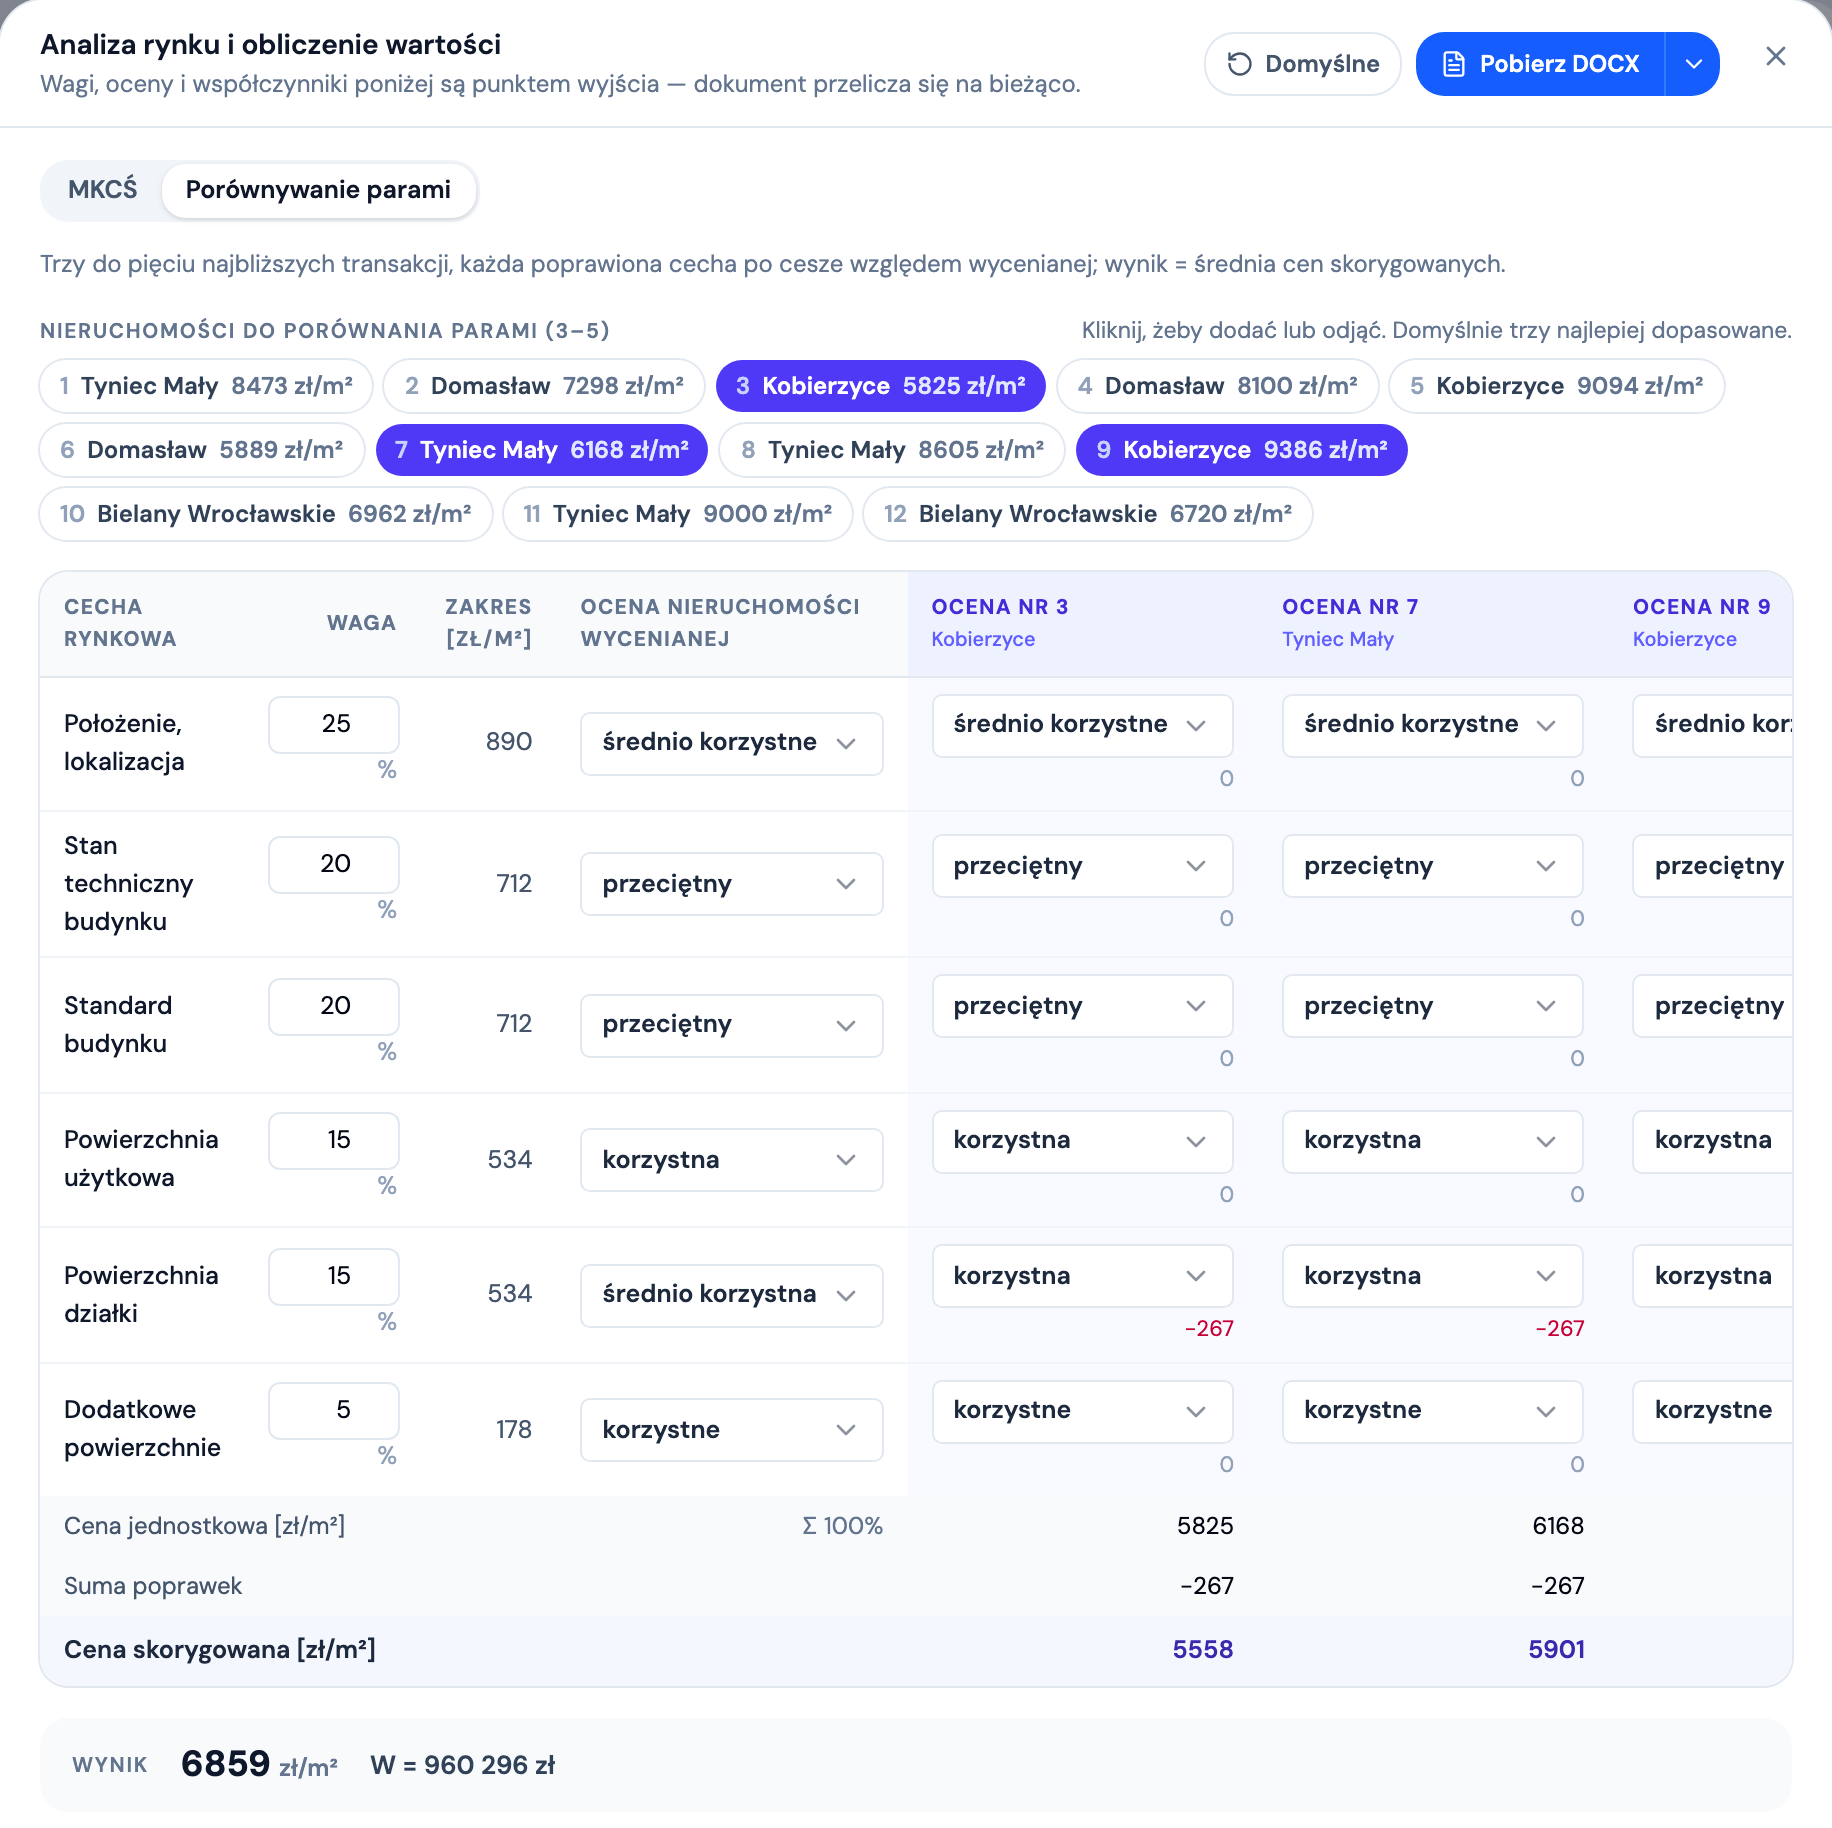1832x1828 pixels.
Task: Switch to the MKCŚ tab
Action: [x=102, y=190]
